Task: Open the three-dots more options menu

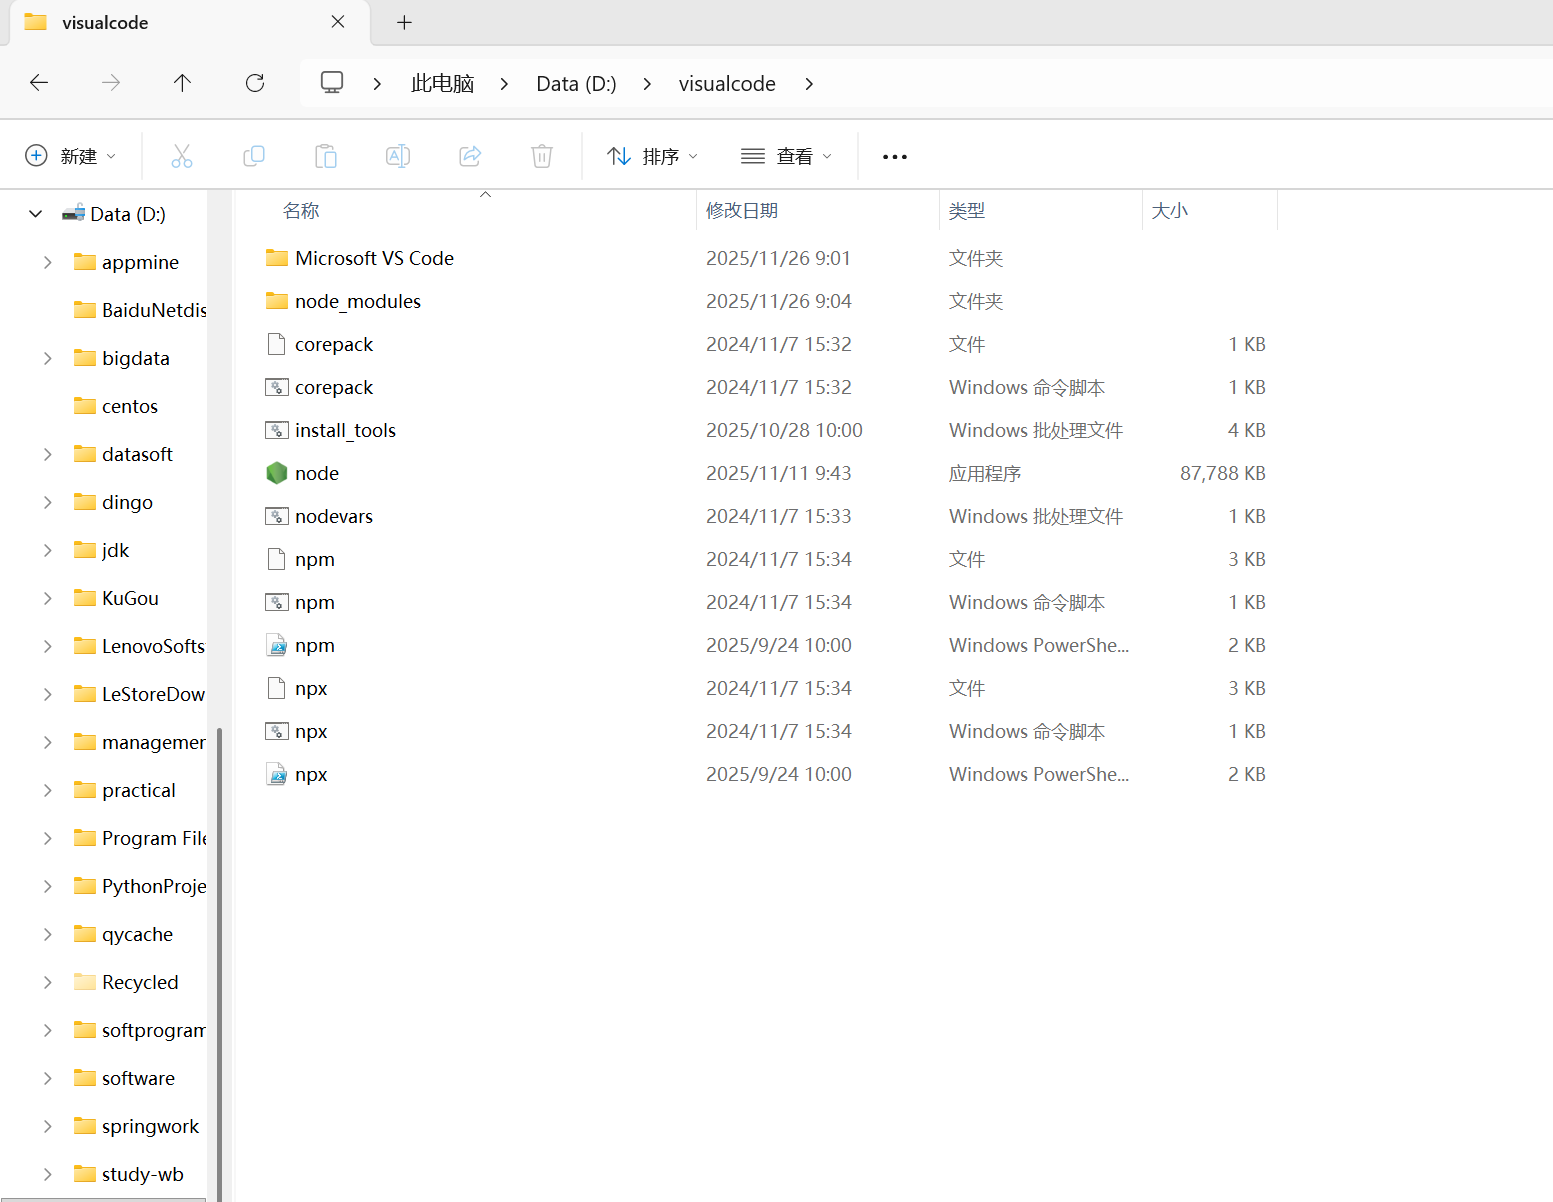Action: point(895,157)
